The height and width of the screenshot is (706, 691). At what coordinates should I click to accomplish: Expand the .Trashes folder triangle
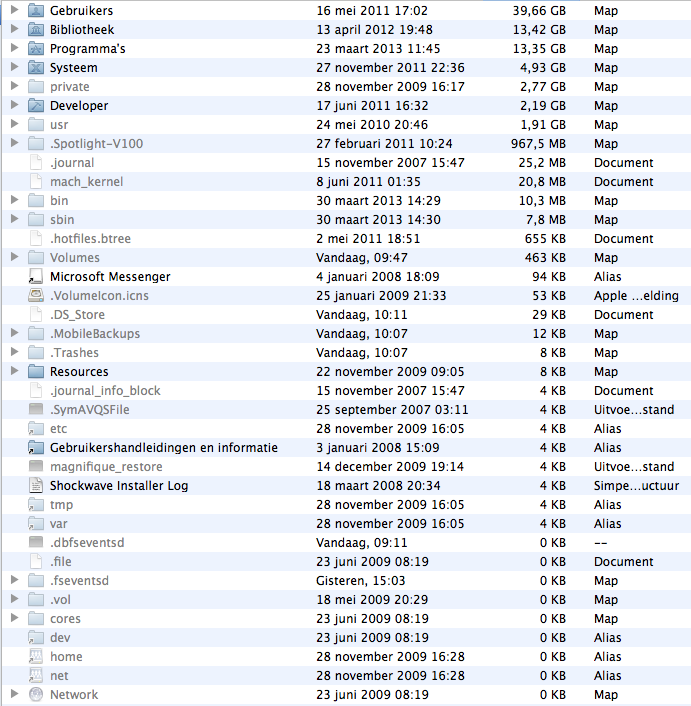pyautogui.click(x=14, y=351)
